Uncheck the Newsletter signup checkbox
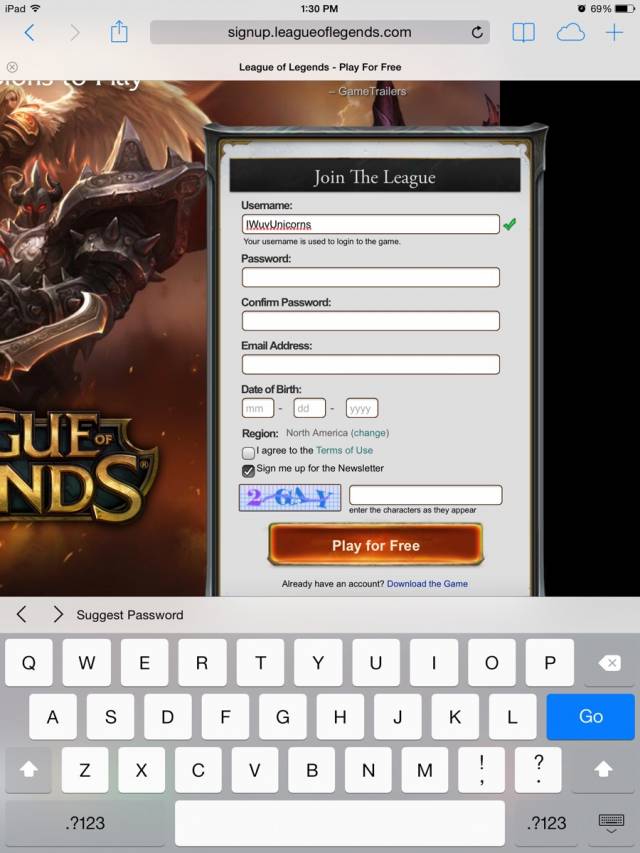Screen dimensions: 640x853 point(248,471)
